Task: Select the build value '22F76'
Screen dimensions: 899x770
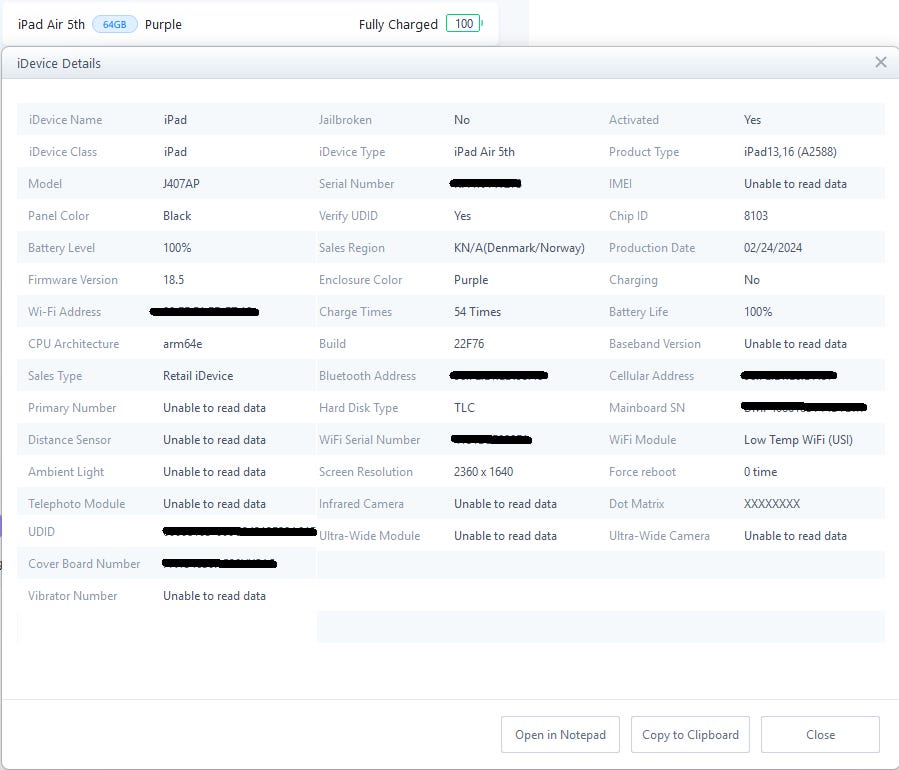Action: [x=469, y=344]
